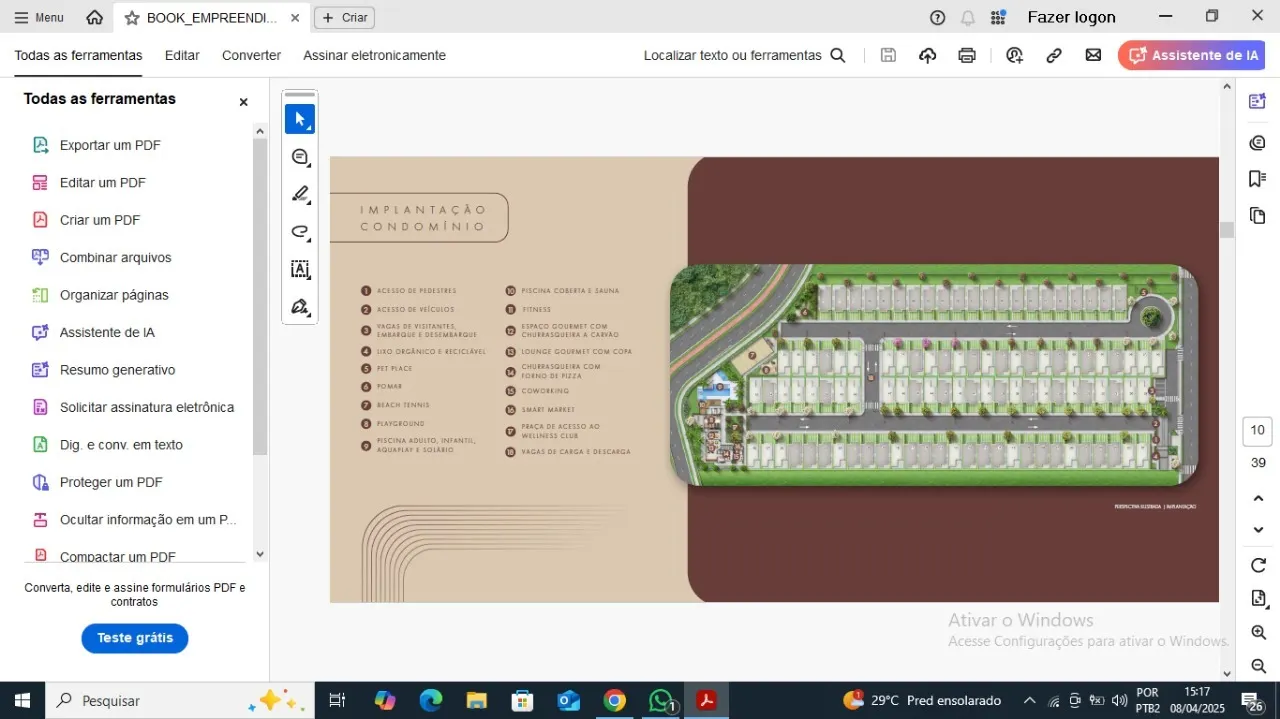Click the share with others icon
The height and width of the screenshot is (719, 1280).
(1015, 55)
